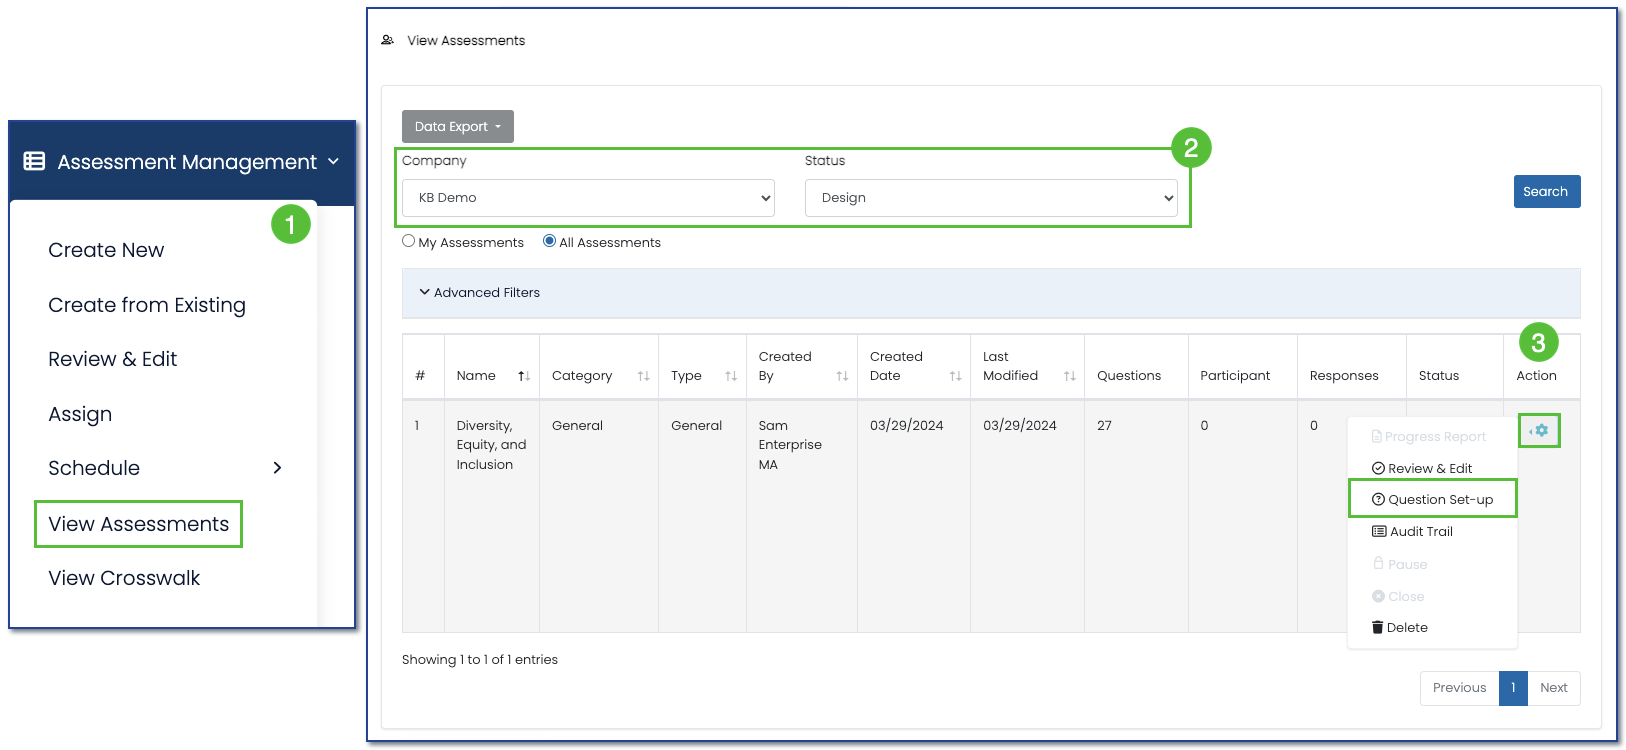Open the Company dropdown showing KB Demo
The image size is (1626, 750).
click(588, 198)
